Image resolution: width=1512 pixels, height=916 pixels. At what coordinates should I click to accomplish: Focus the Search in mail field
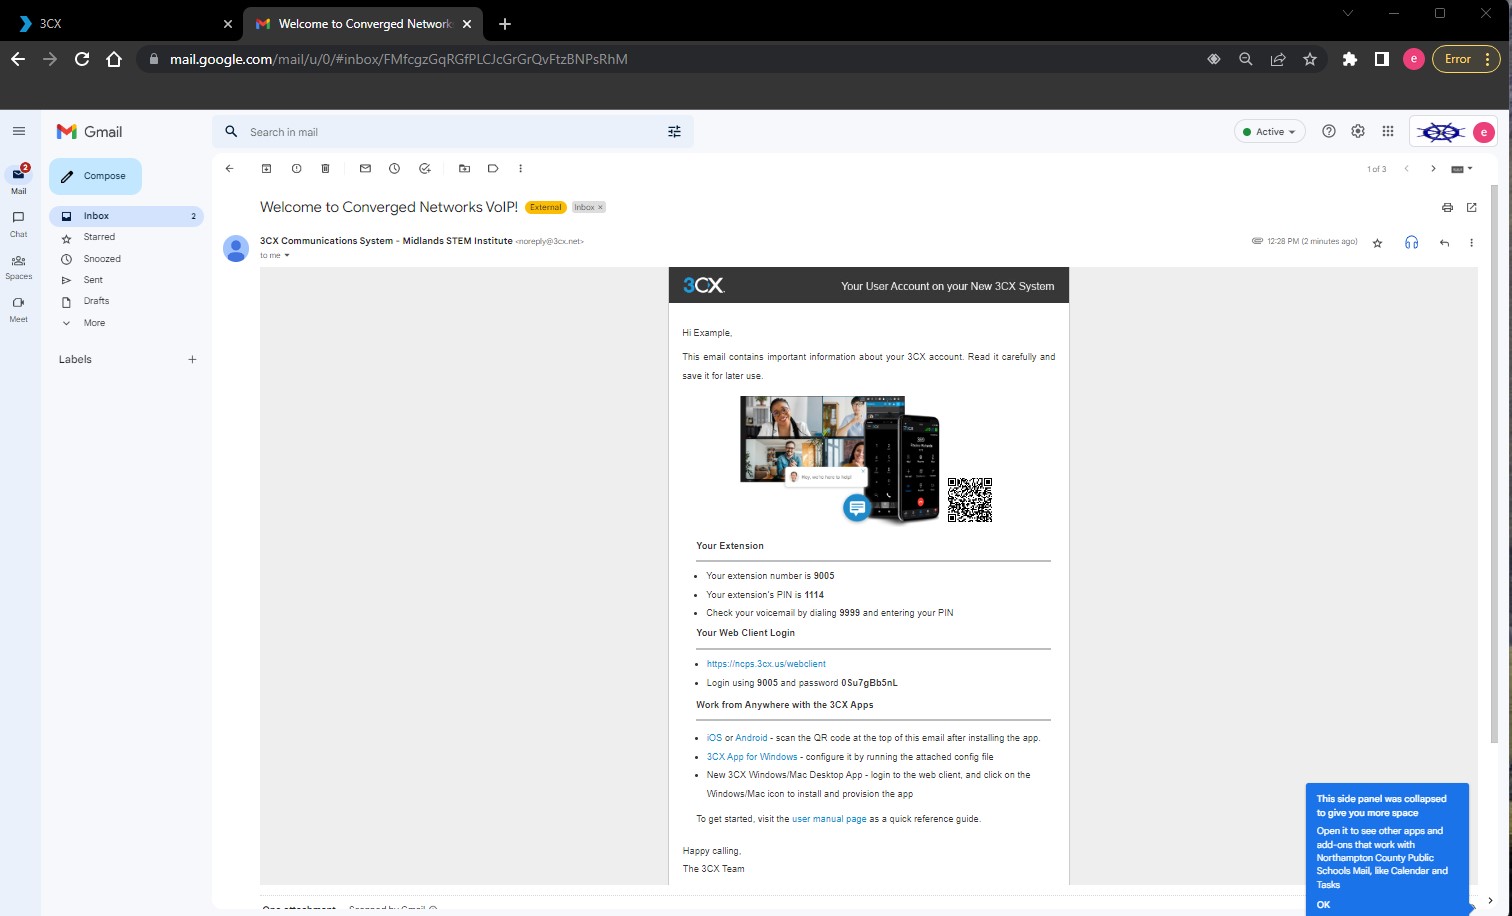coord(452,132)
